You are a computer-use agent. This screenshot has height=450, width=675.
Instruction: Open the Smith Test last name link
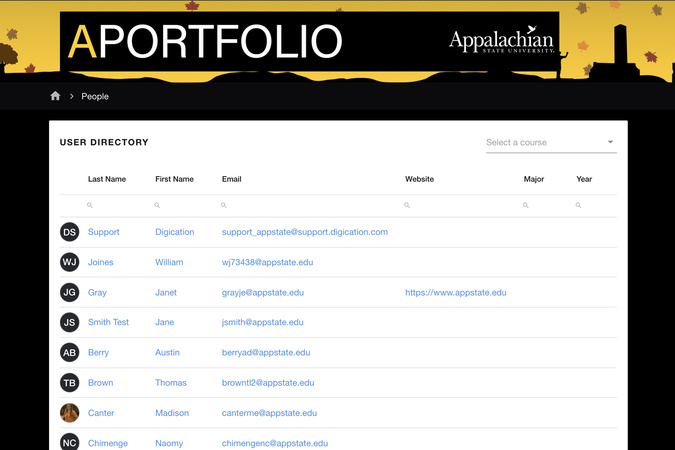(108, 322)
